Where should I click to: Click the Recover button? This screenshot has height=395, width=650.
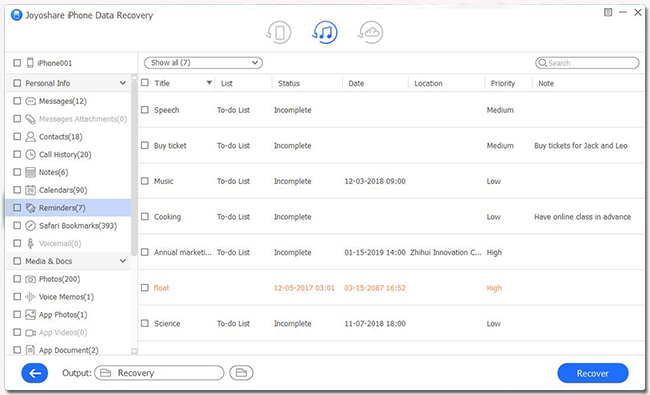(593, 373)
